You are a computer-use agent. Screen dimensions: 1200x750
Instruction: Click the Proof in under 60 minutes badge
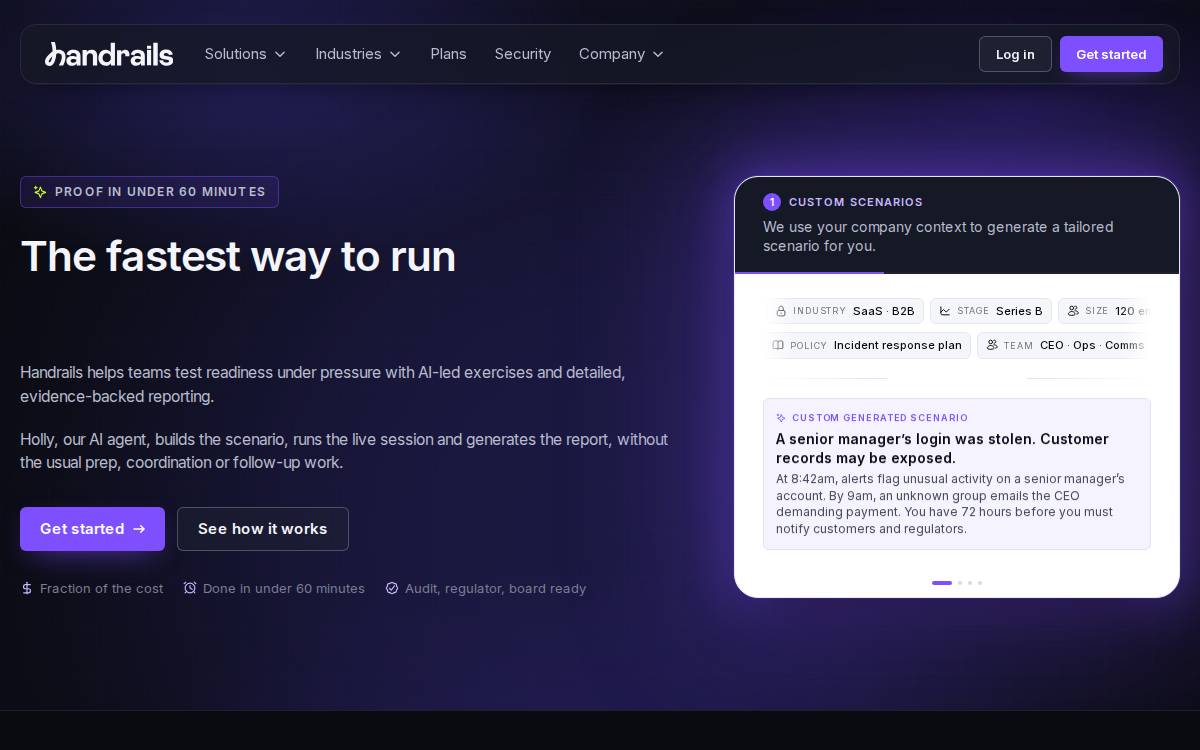tap(149, 192)
